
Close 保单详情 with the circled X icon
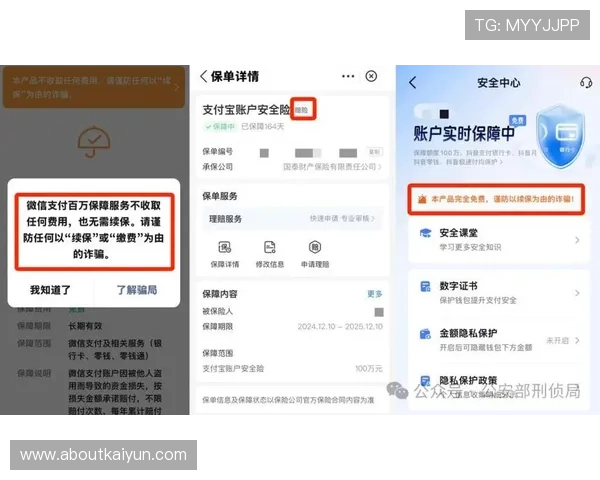[371, 76]
